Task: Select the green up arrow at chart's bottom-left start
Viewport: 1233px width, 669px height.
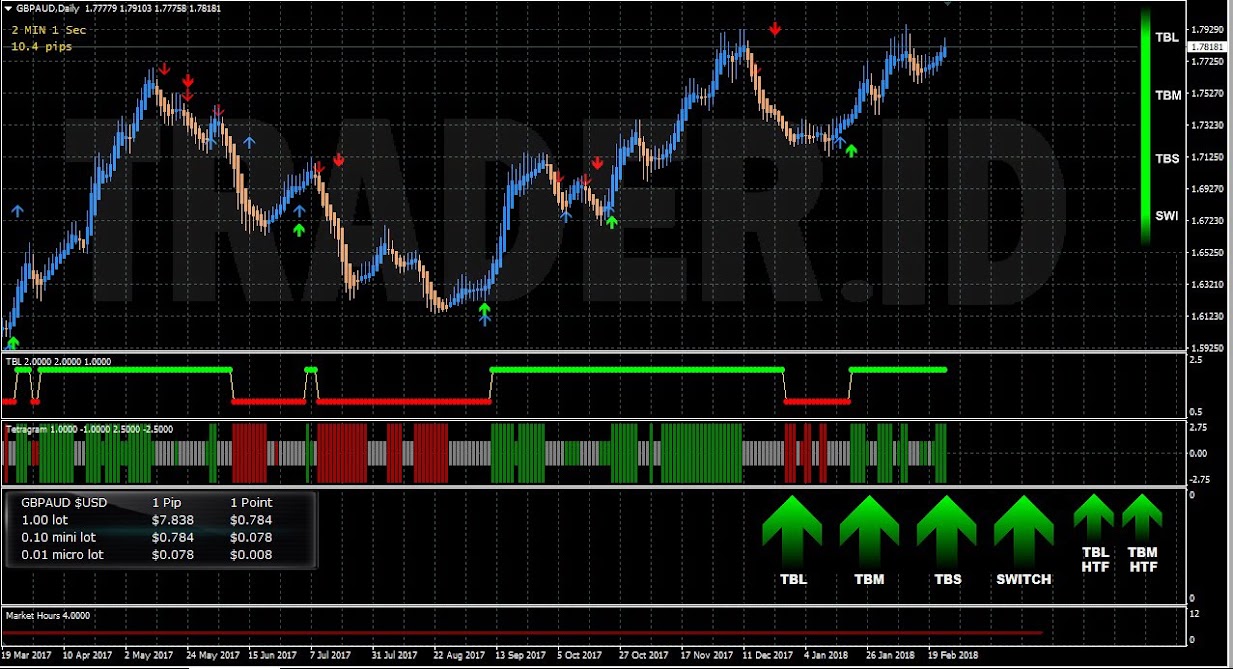Action: click(13, 343)
